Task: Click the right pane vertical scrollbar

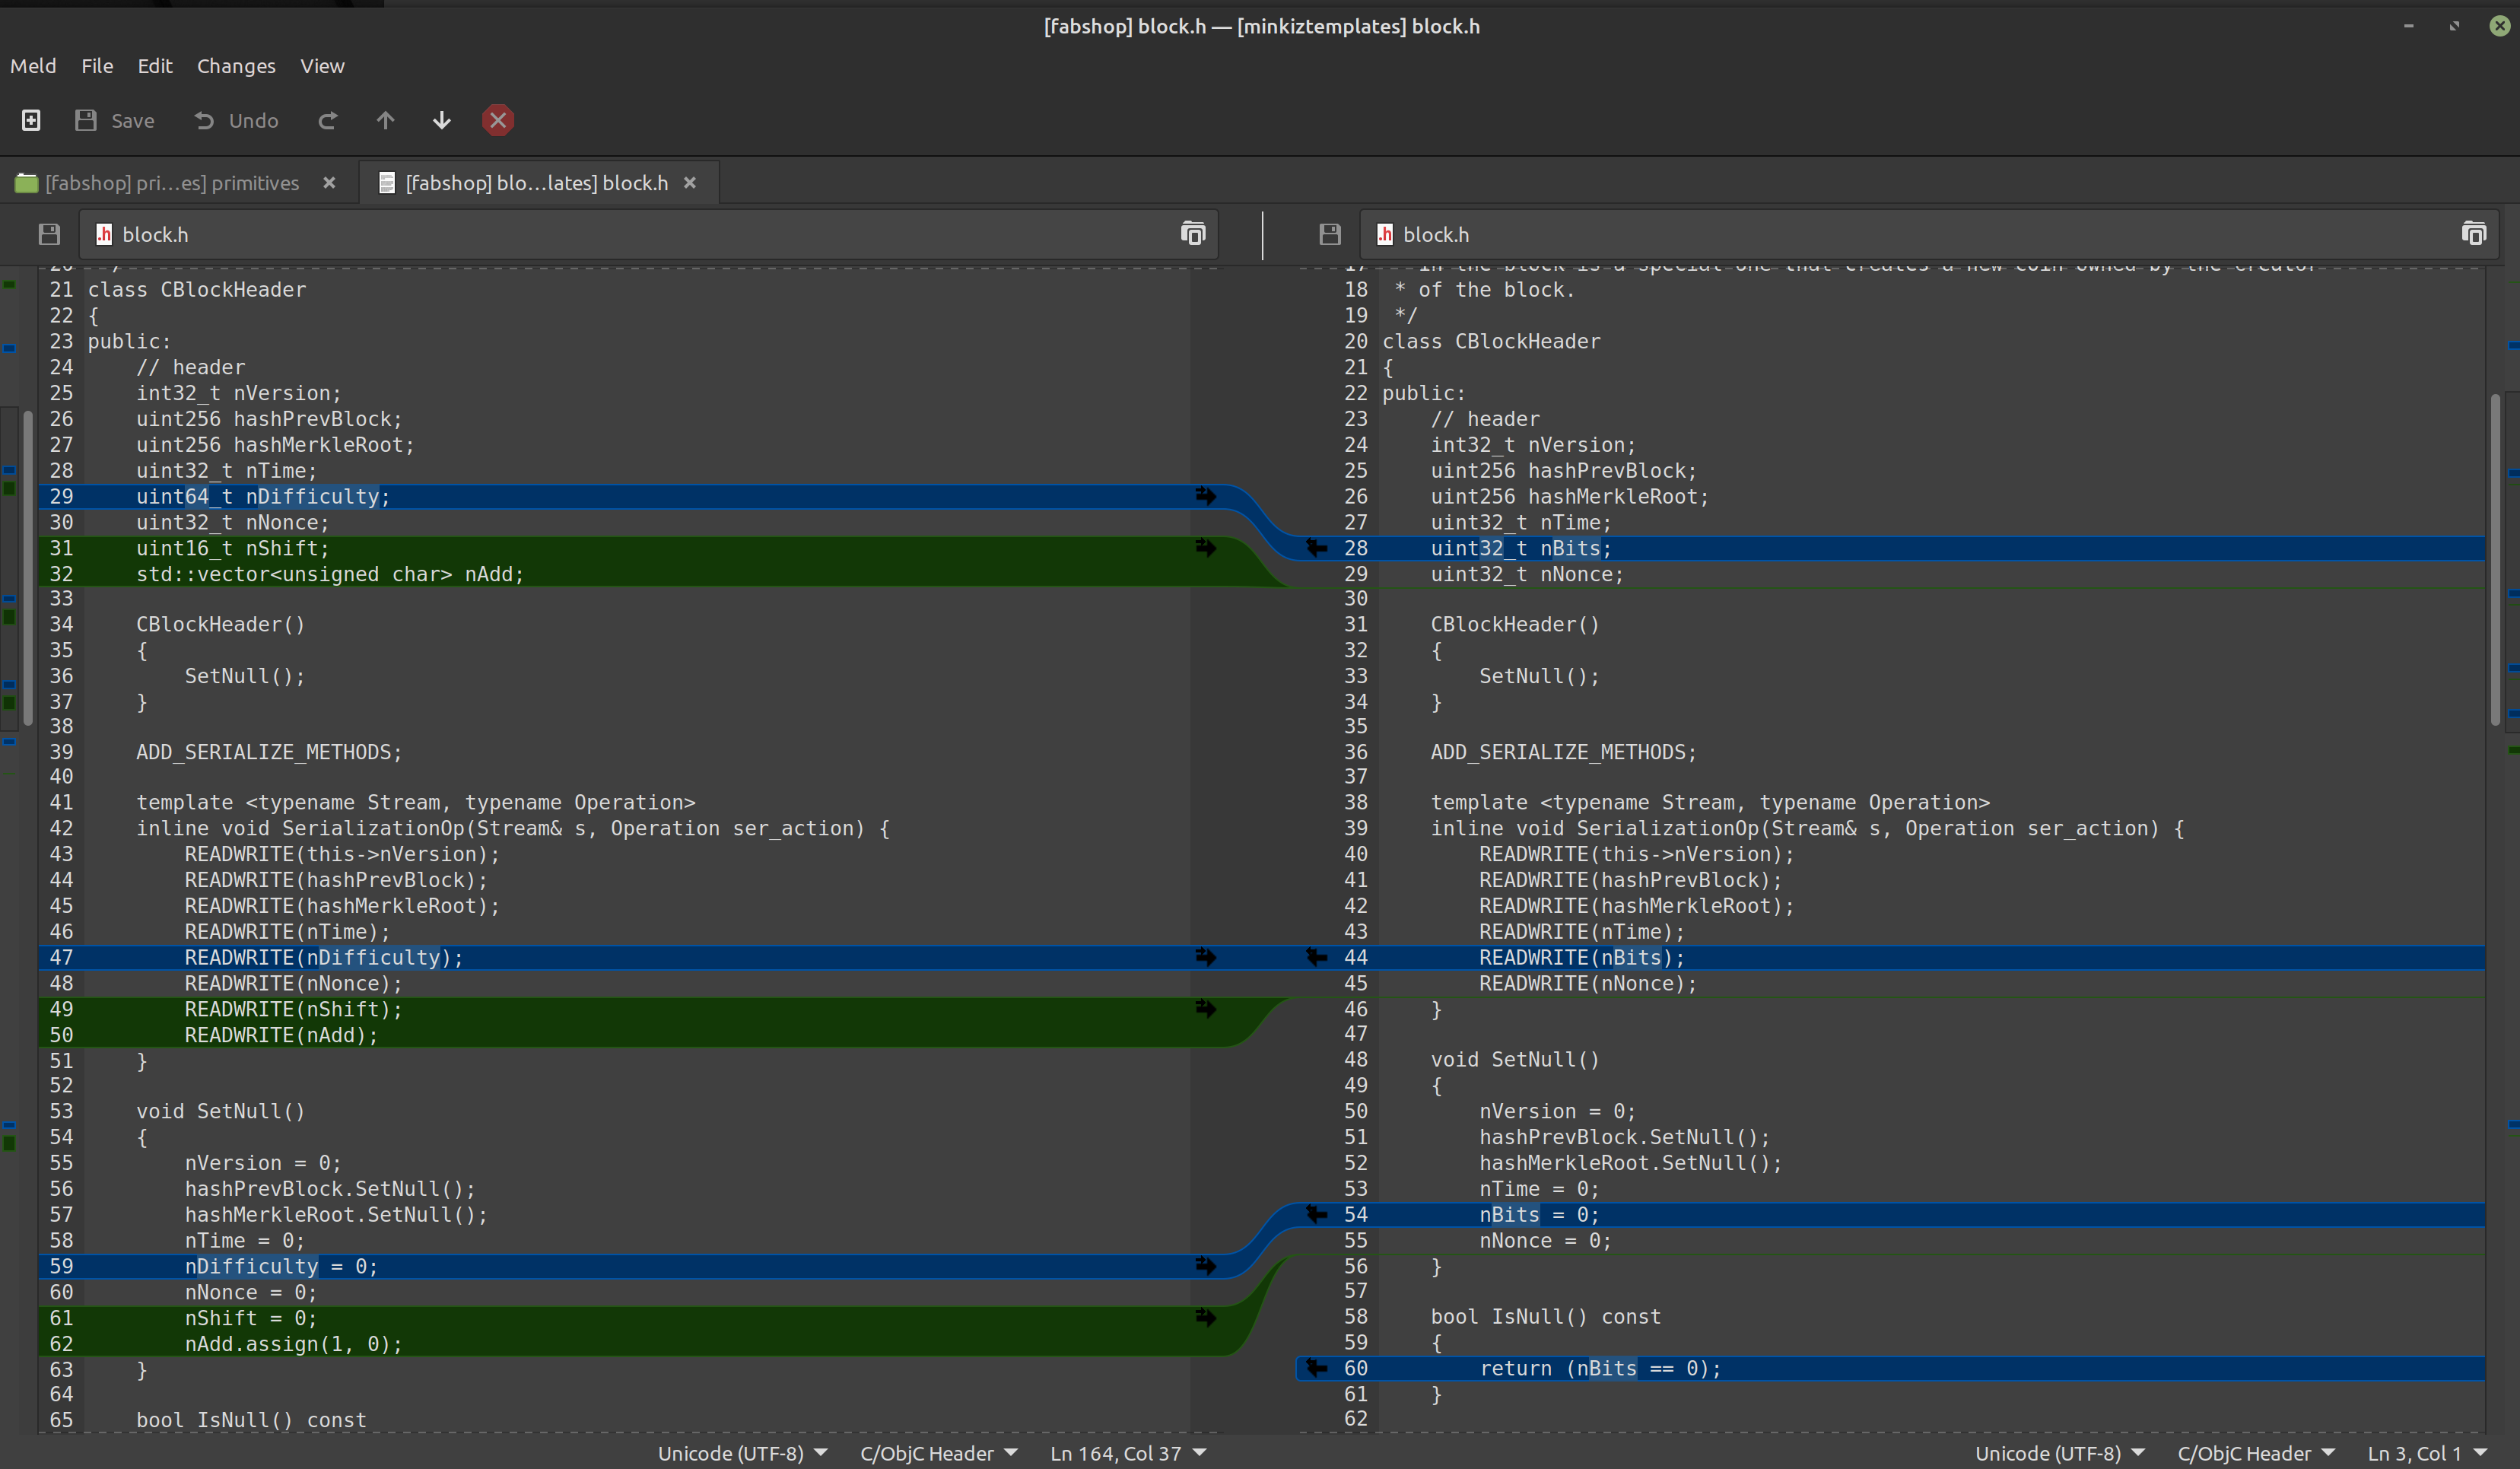Action: click(x=2495, y=560)
